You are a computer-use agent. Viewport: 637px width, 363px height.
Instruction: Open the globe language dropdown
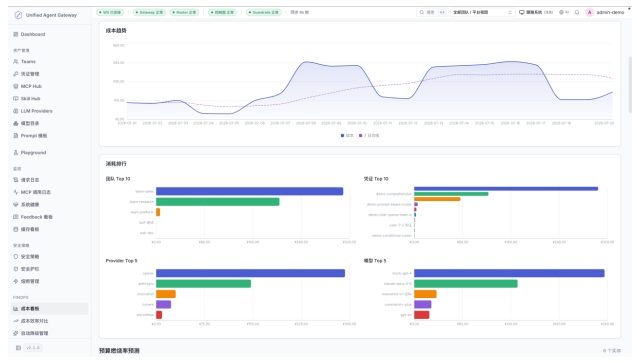click(x=564, y=13)
